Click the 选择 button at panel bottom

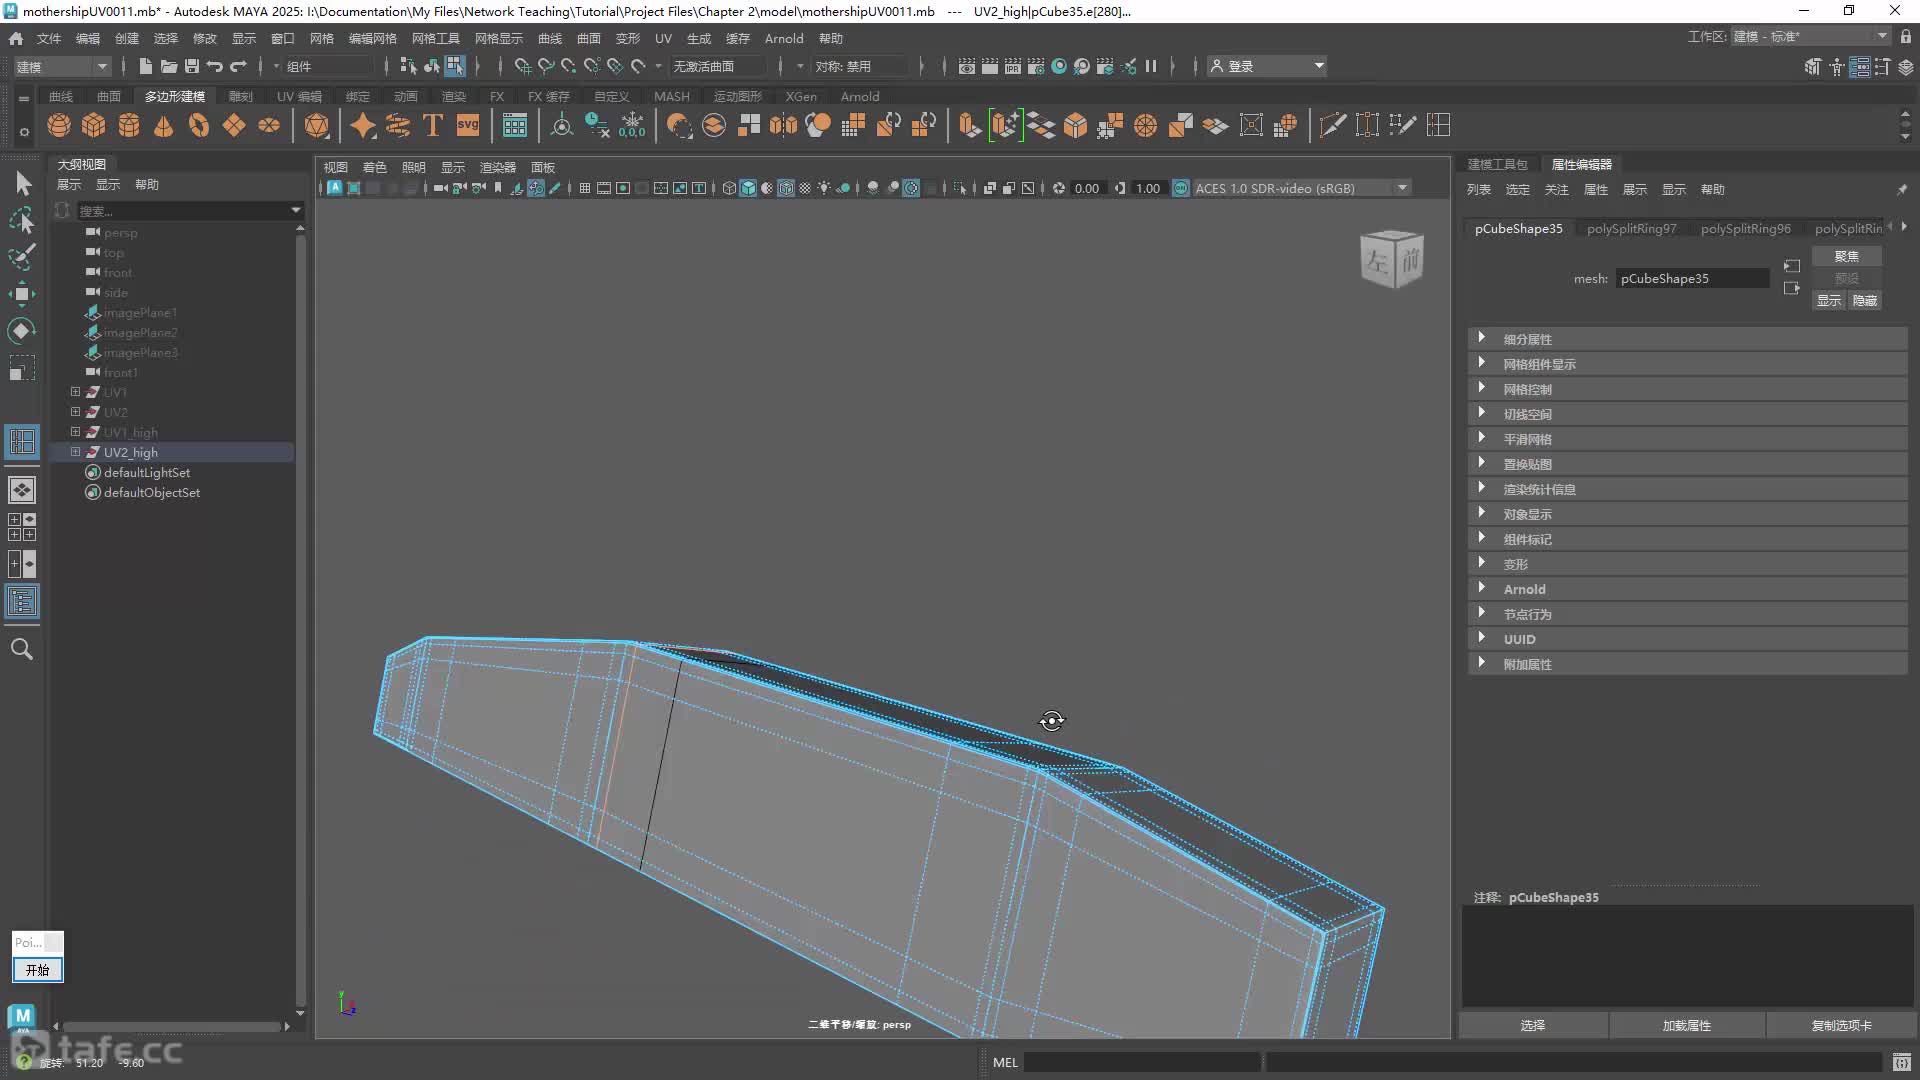(1533, 1025)
